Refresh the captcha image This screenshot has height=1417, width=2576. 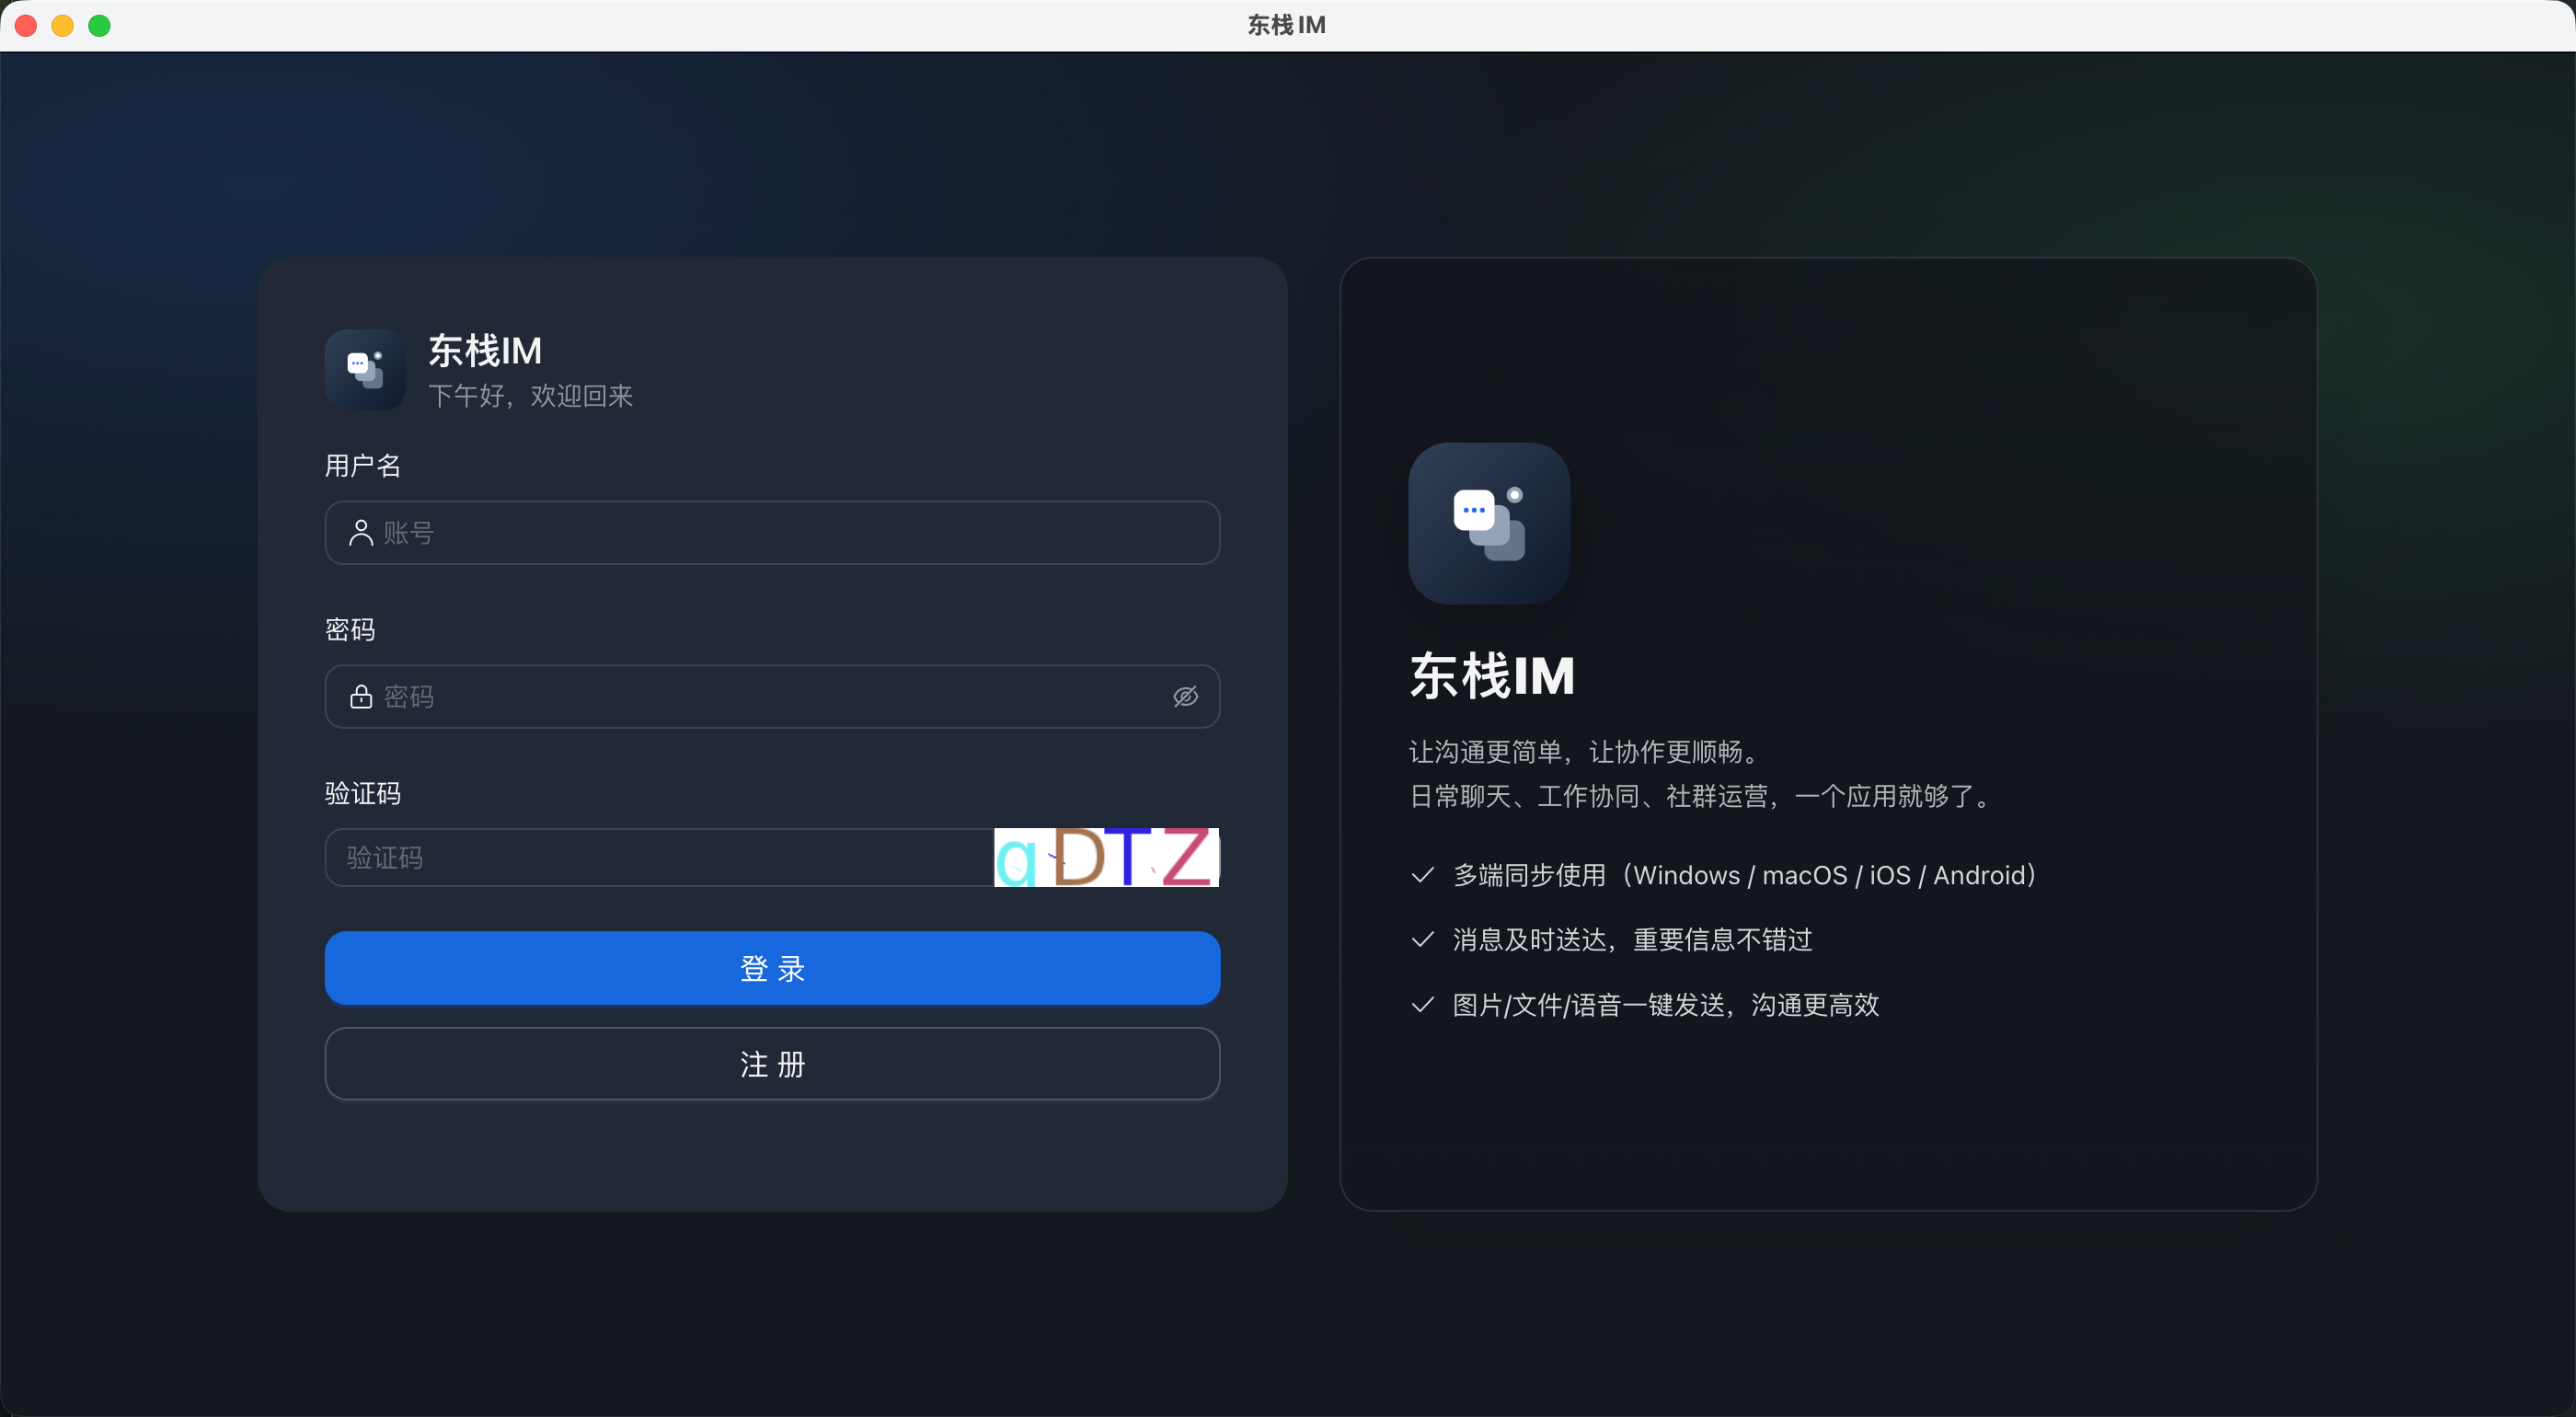(x=1106, y=857)
